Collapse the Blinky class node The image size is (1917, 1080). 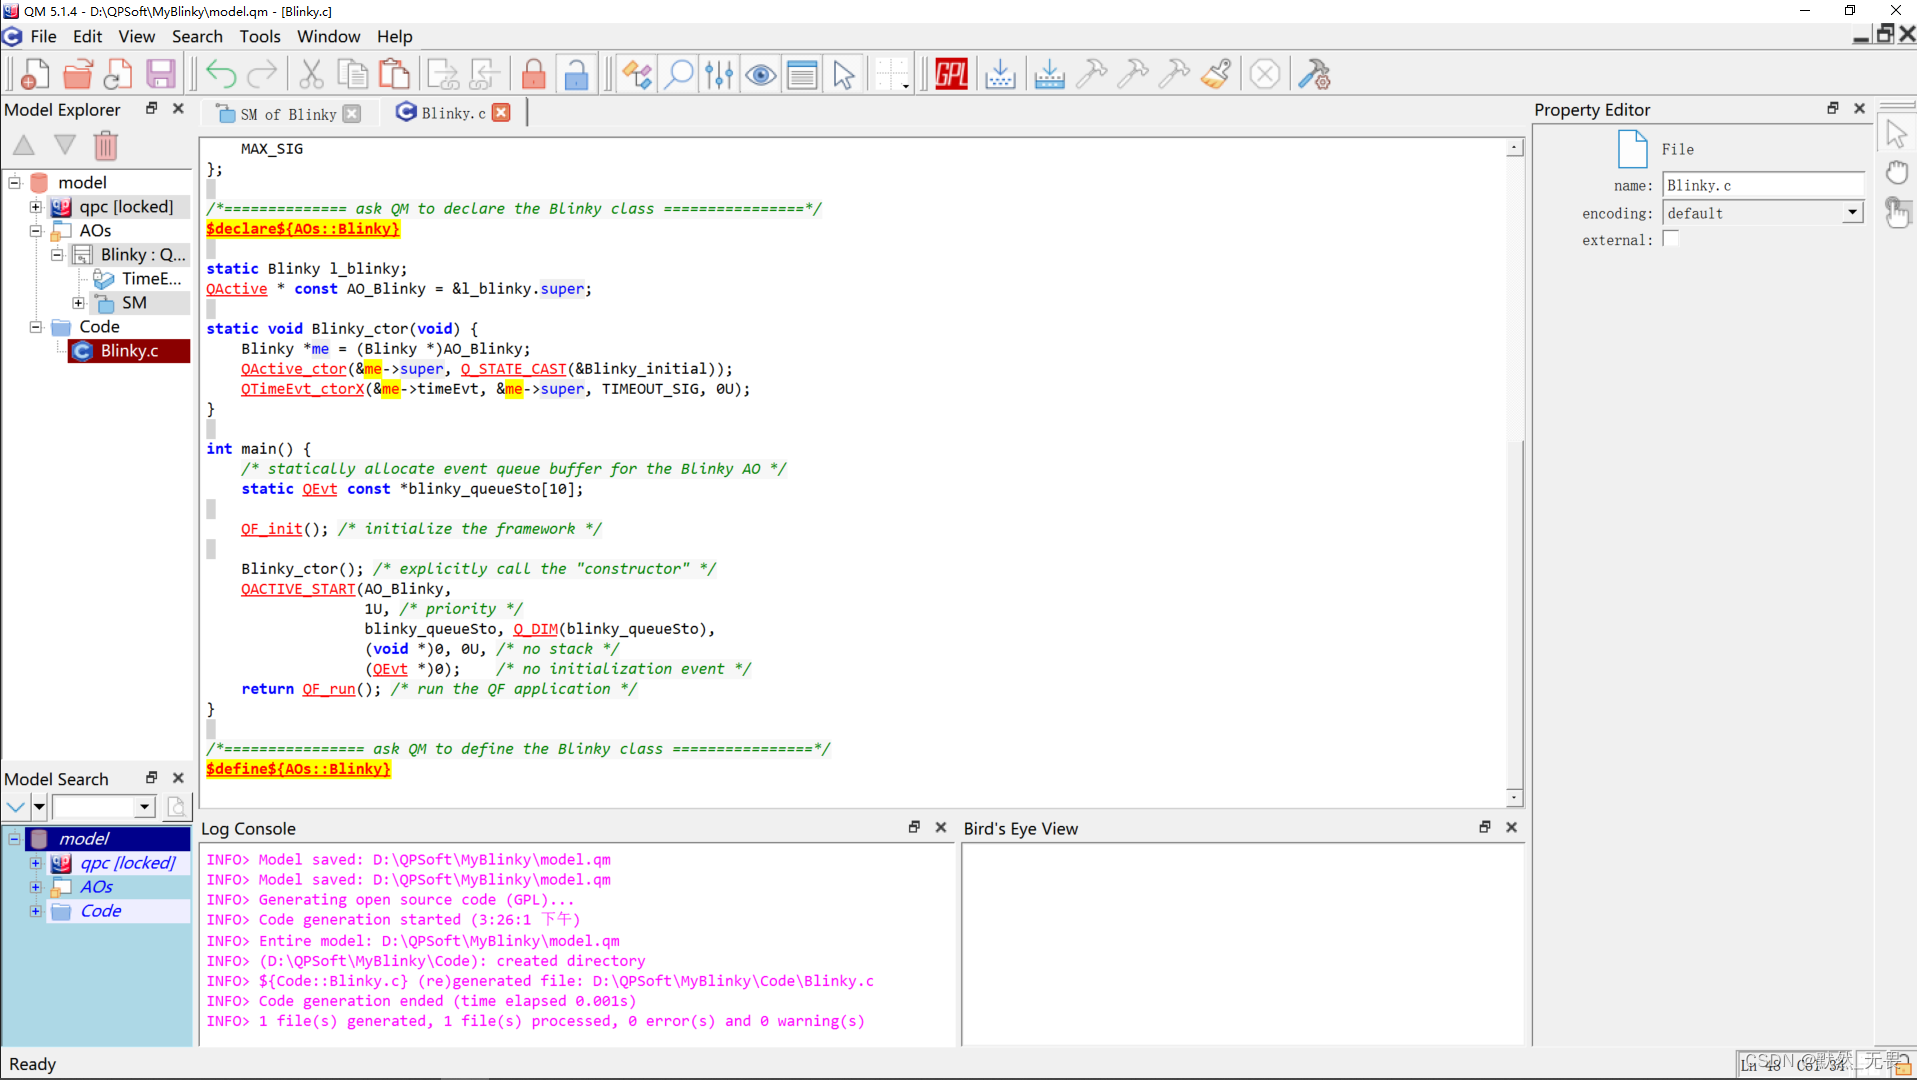click(x=57, y=255)
